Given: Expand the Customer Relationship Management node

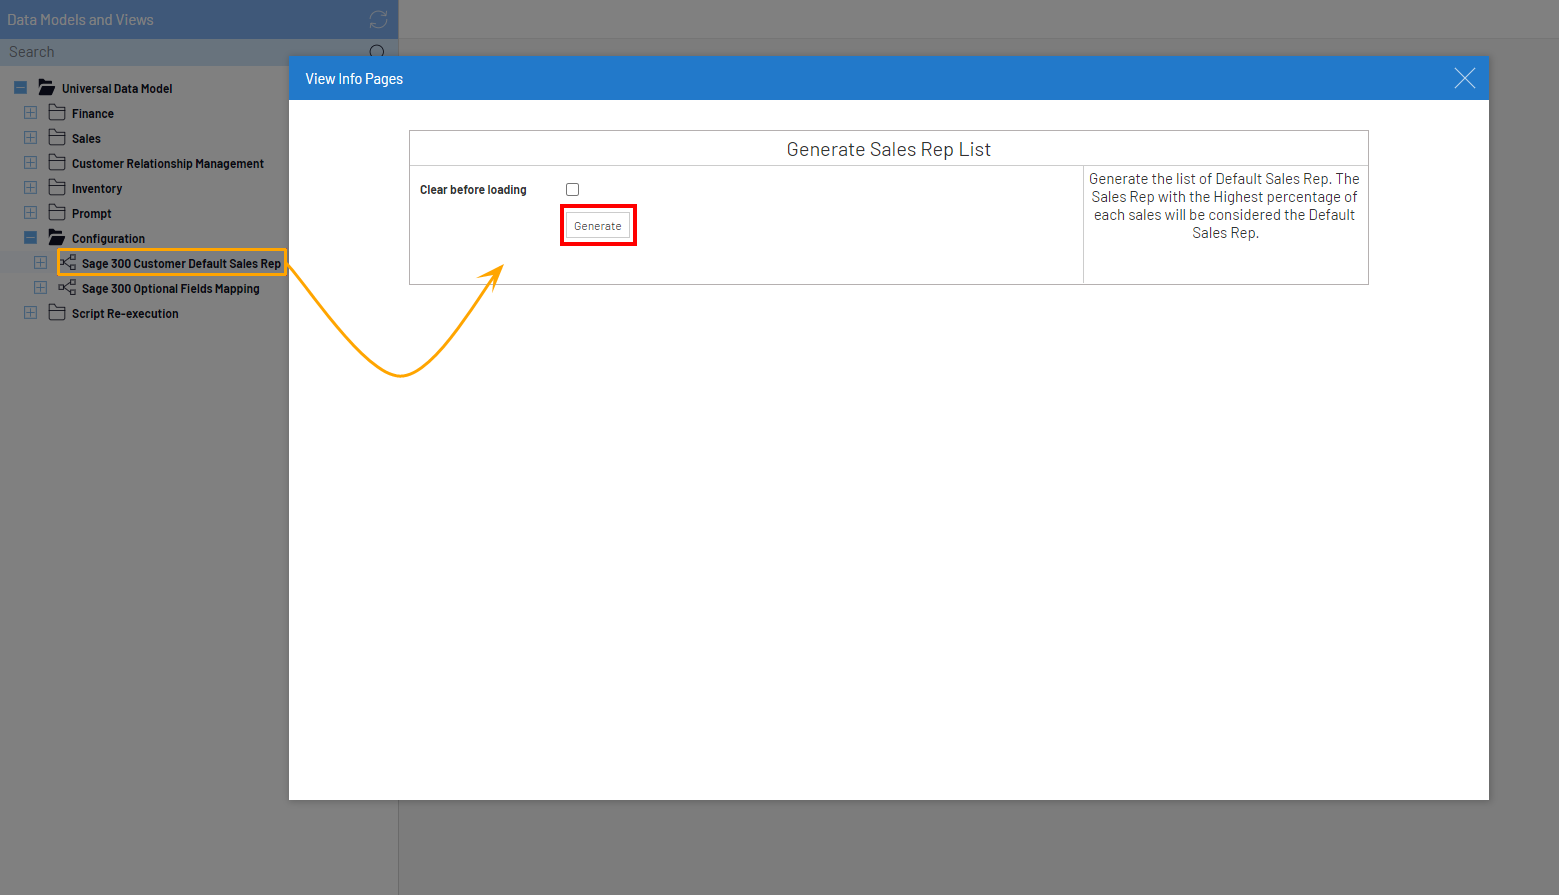Looking at the screenshot, I should [30, 163].
